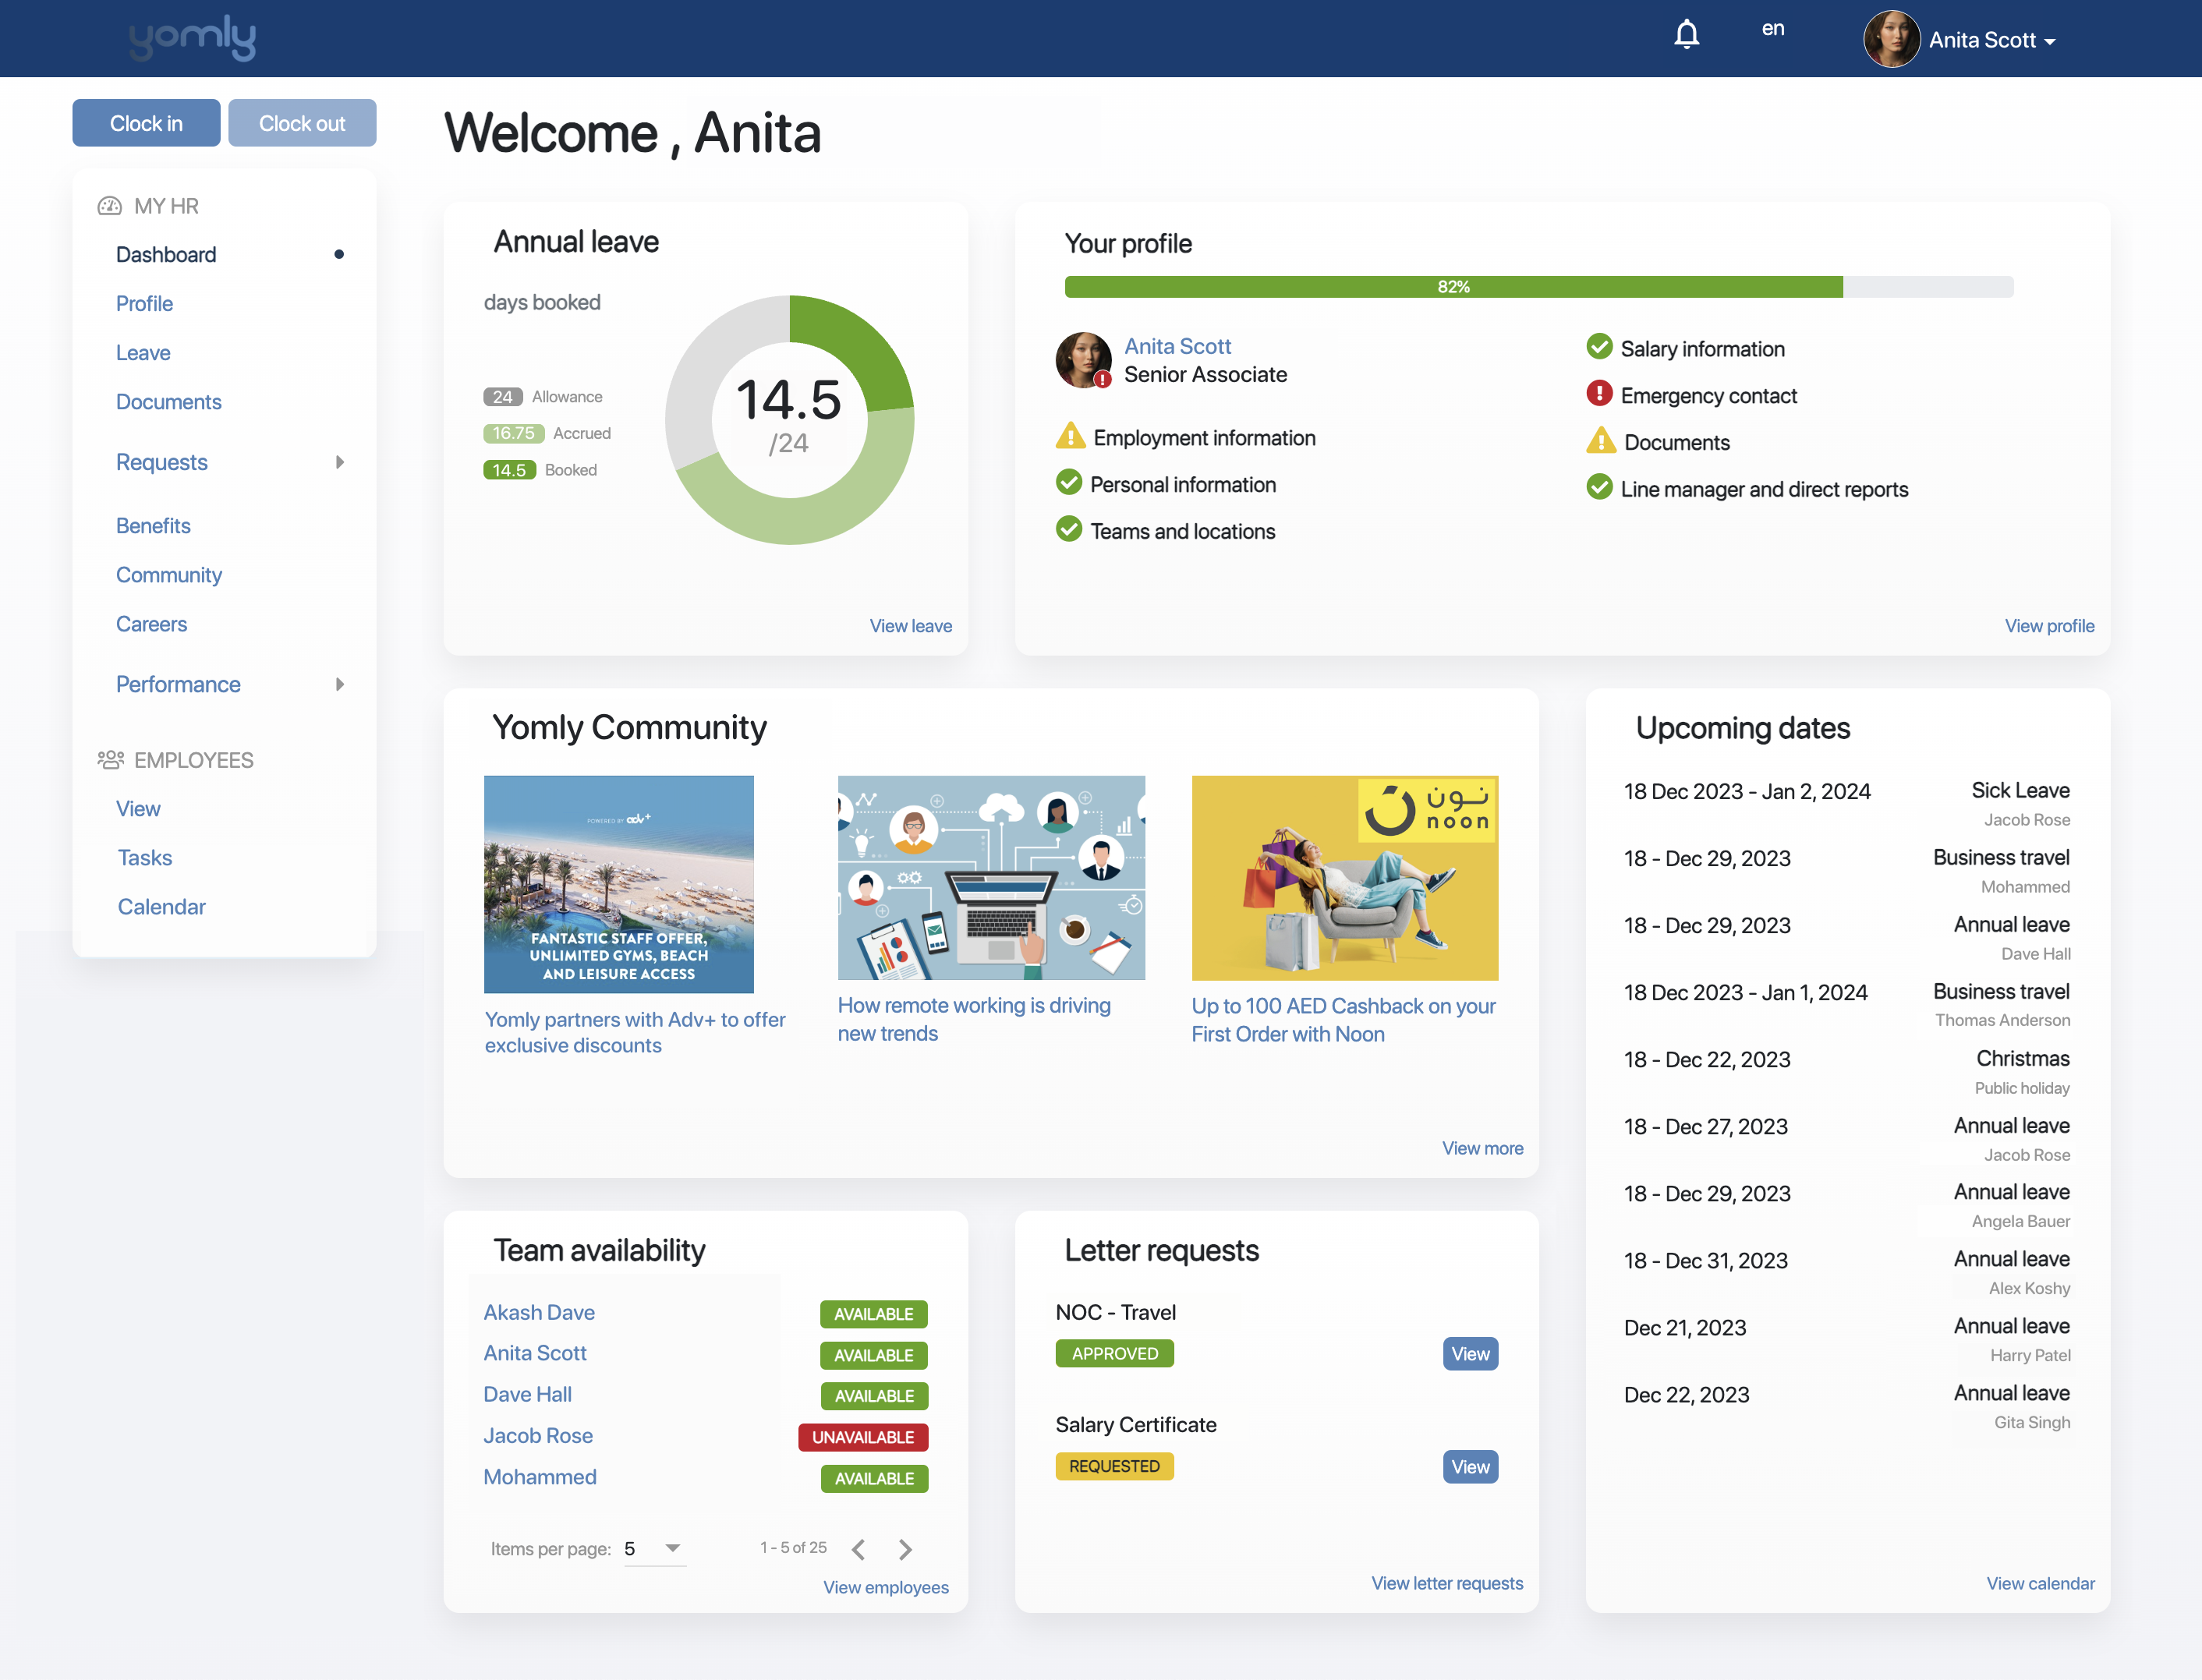Click the warning icon beside Employment information
This screenshot has width=2202, height=1680.
point(1070,437)
